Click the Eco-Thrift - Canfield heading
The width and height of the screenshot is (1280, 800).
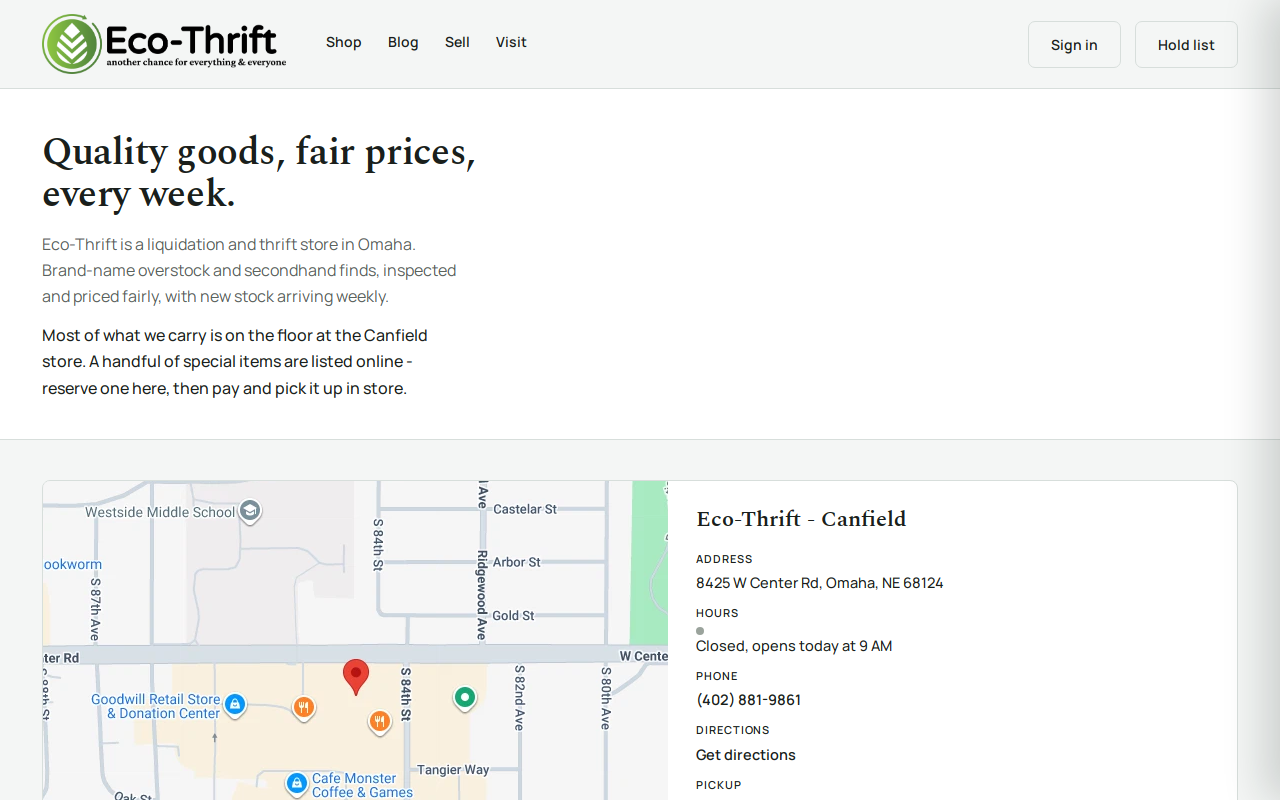tap(801, 519)
